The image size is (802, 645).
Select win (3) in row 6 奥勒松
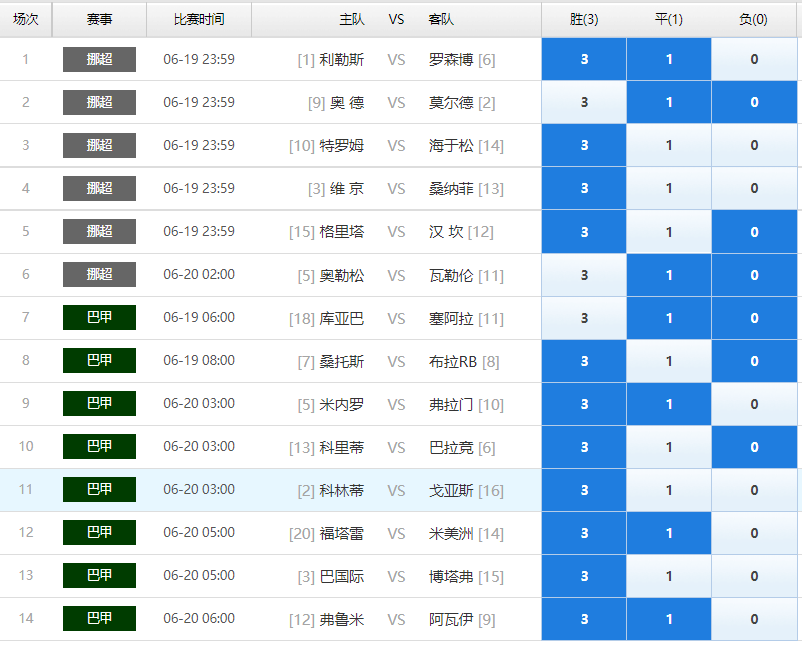584,275
